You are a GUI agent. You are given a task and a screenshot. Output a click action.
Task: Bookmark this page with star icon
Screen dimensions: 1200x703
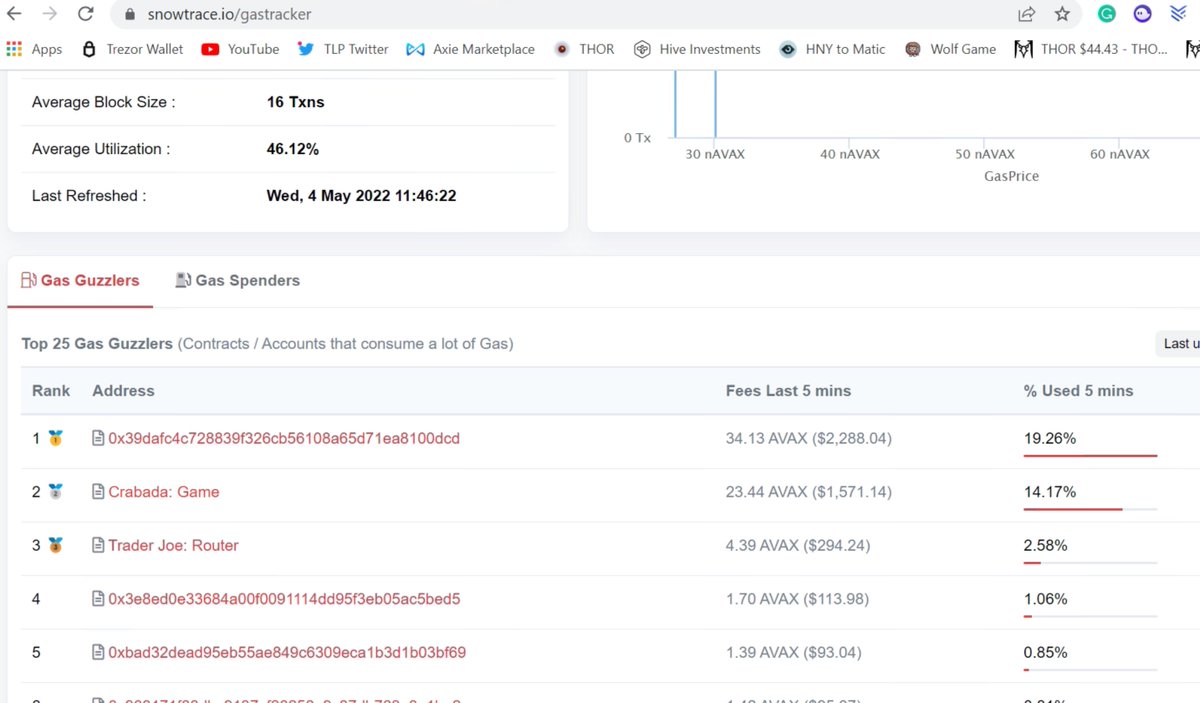coord(1062,15)
